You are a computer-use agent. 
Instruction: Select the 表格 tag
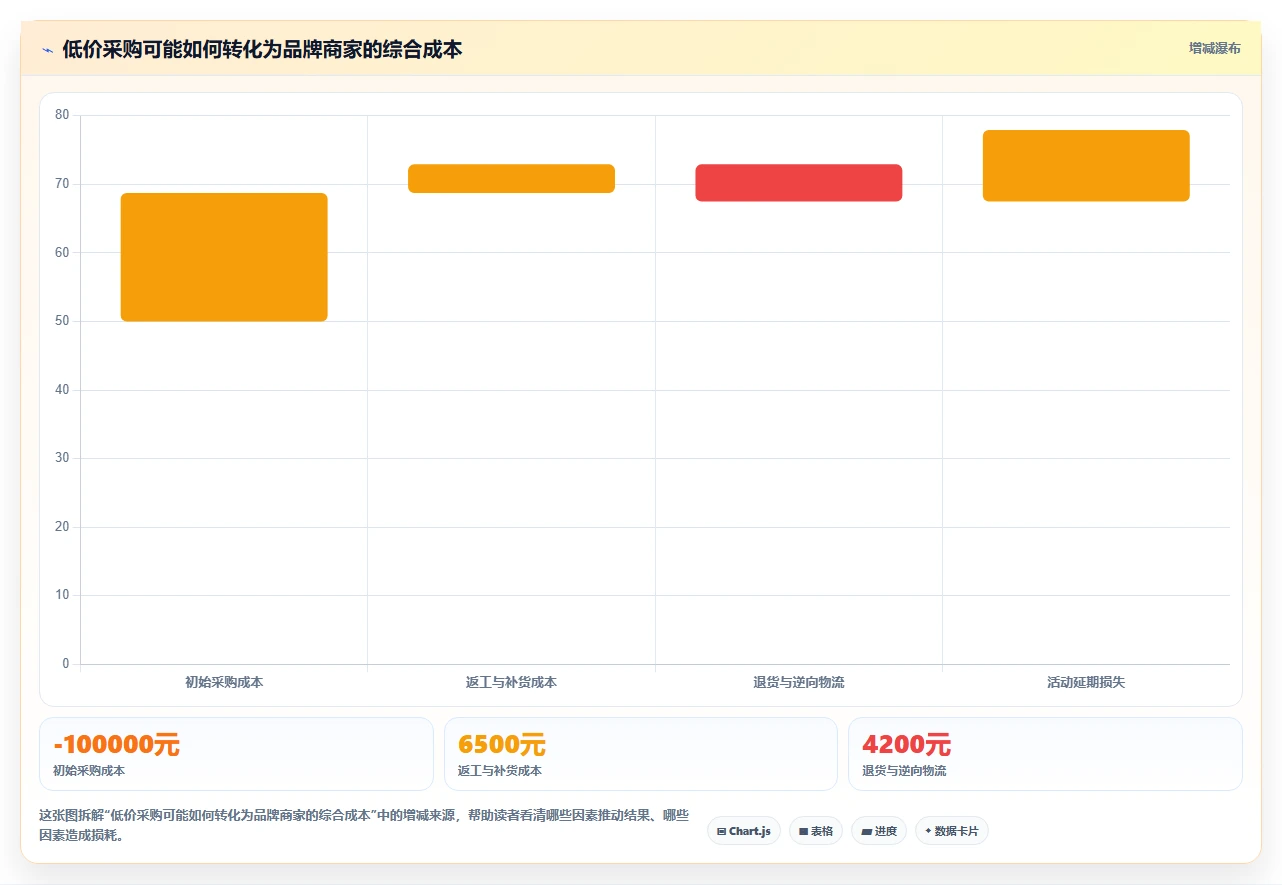[816, 831]
